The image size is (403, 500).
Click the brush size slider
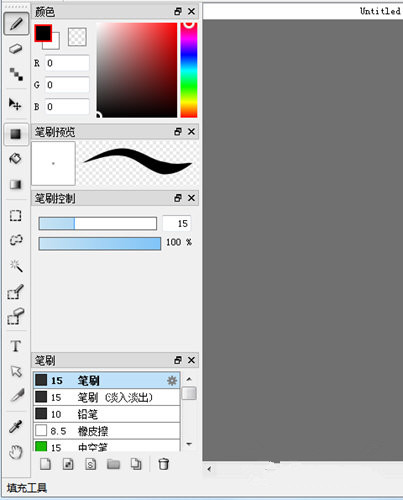98,223
